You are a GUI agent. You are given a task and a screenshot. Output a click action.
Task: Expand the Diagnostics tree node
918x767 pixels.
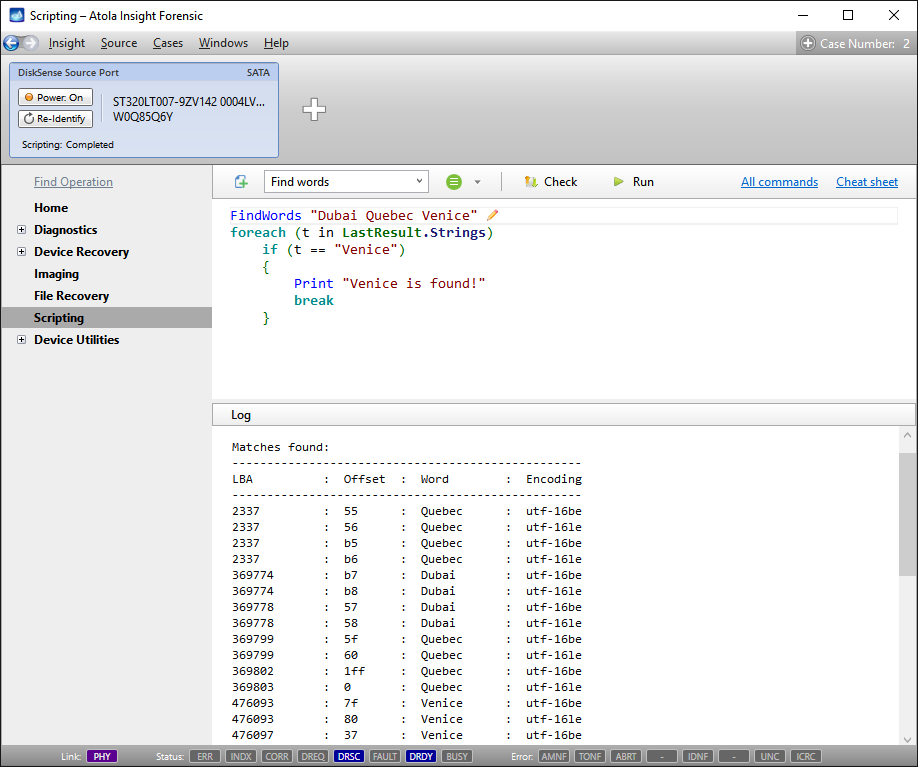tap(22, 230)
